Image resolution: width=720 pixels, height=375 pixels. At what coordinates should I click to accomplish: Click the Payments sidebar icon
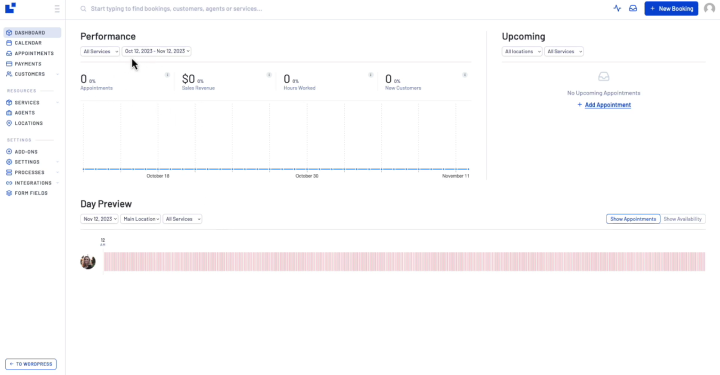[9, 64]
